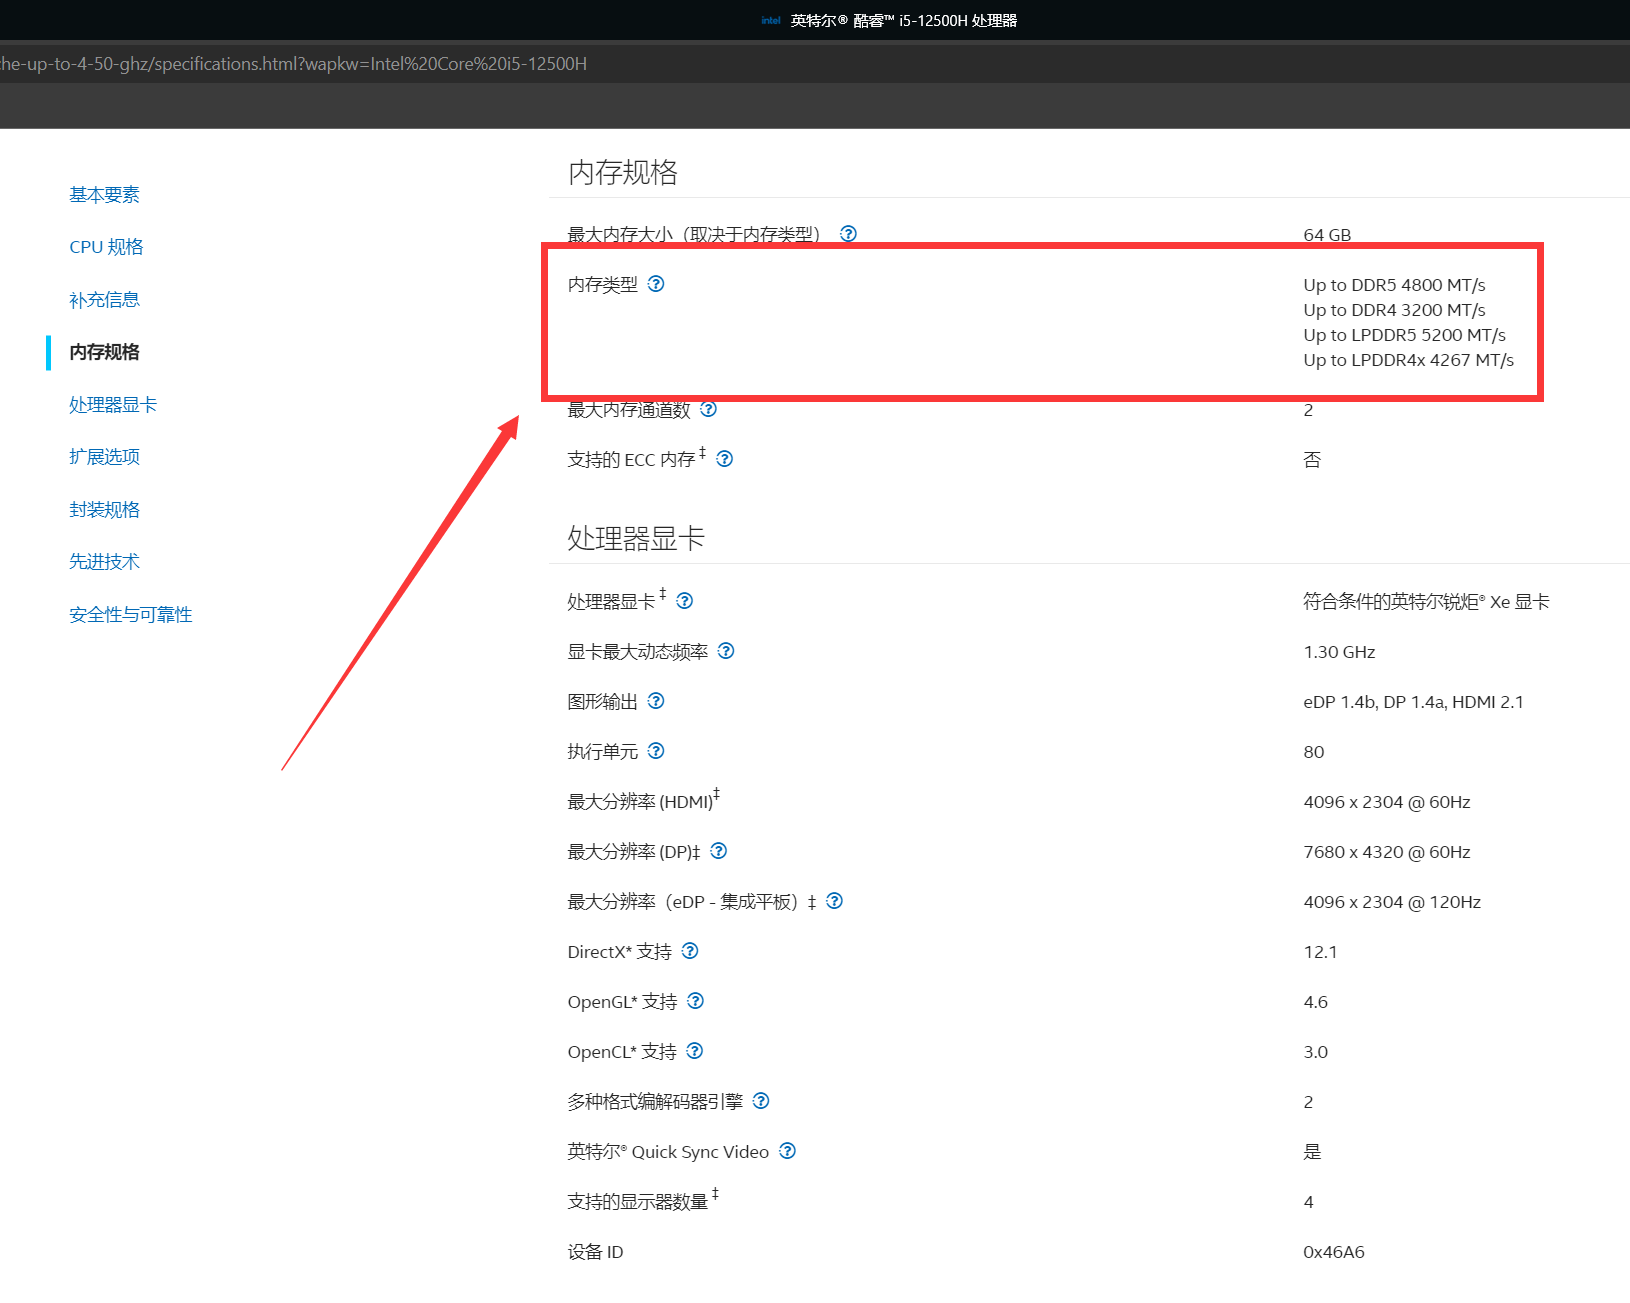Click the 最大分辨率 (HDMI) label
The height and width of the screenshot is (1303, 1630).
[x=644, y=801]
